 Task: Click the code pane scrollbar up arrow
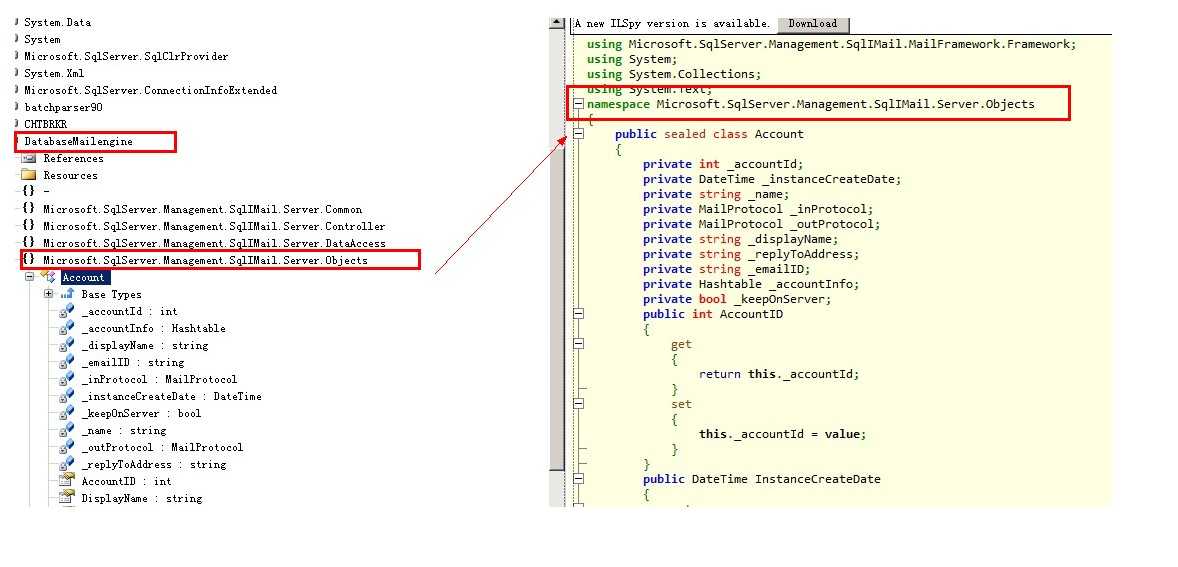[557, 23]
